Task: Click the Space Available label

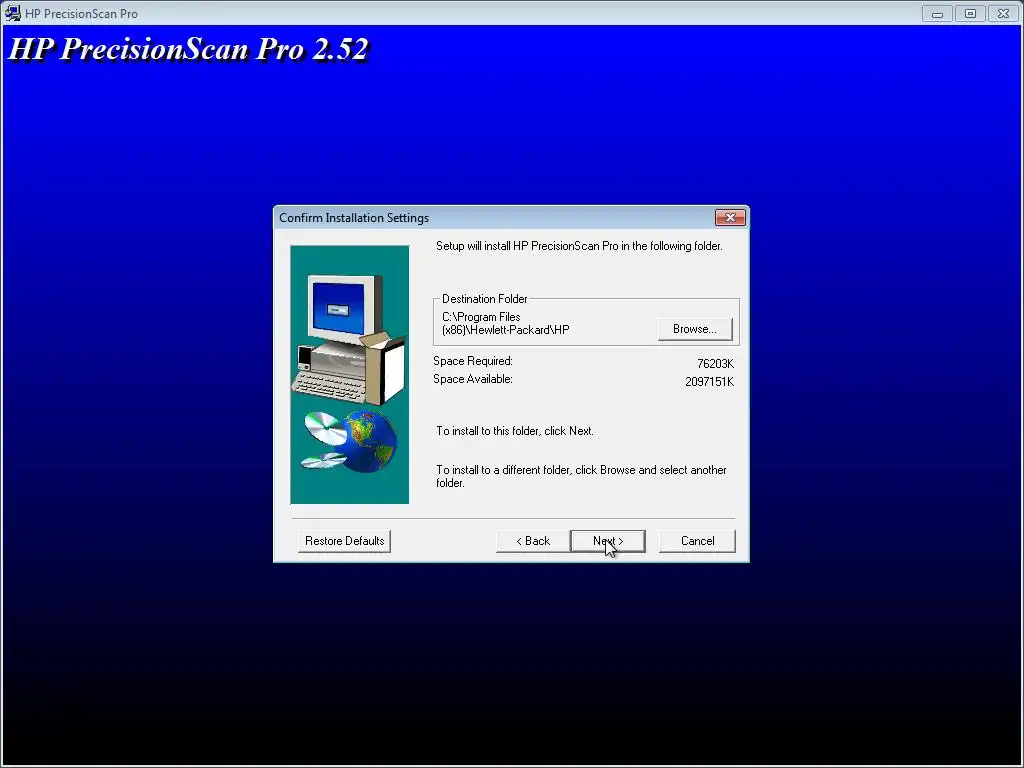Action: 473,379
